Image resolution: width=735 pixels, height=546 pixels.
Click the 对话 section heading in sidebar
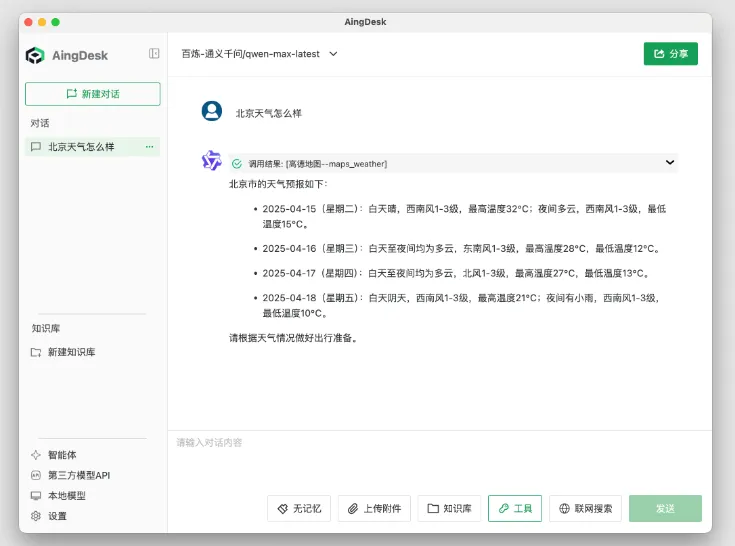[x=40, y=123]
